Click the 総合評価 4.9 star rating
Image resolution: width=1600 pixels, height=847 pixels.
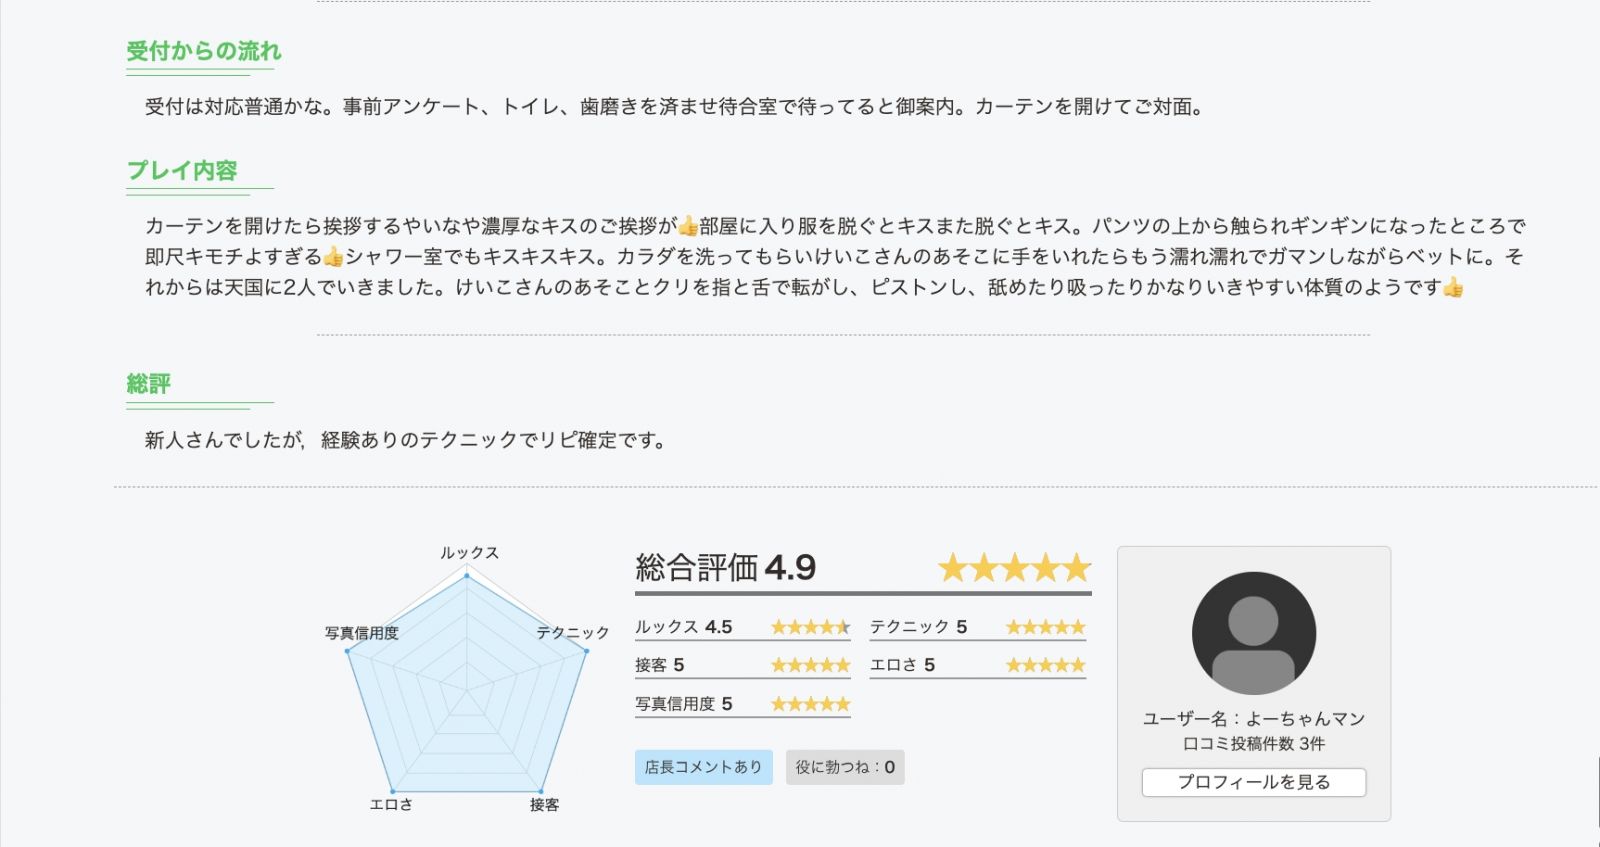coord(1014,568)
